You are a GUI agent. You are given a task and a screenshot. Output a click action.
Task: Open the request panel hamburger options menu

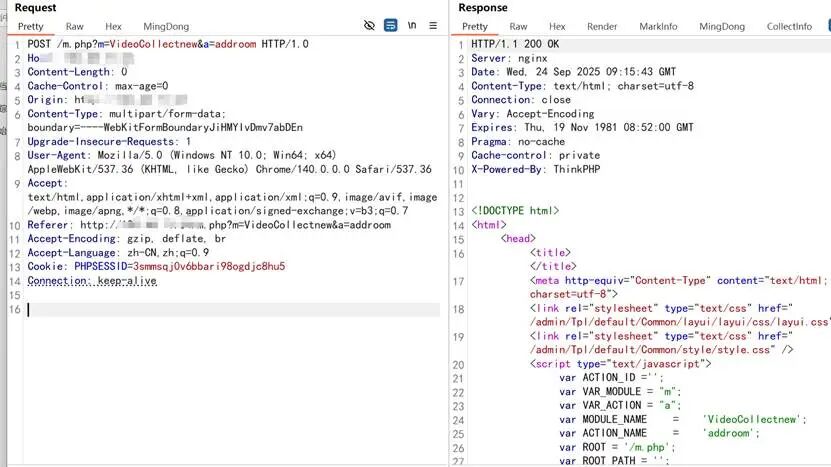(433, 26)
